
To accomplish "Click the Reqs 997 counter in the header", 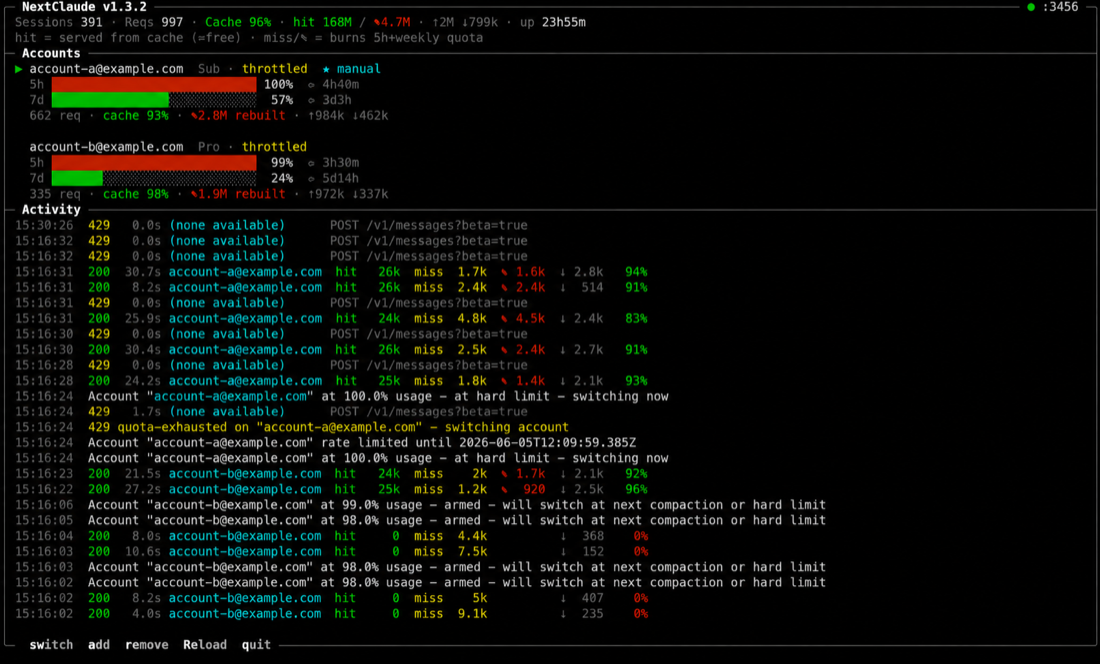I will click(154, 22).
